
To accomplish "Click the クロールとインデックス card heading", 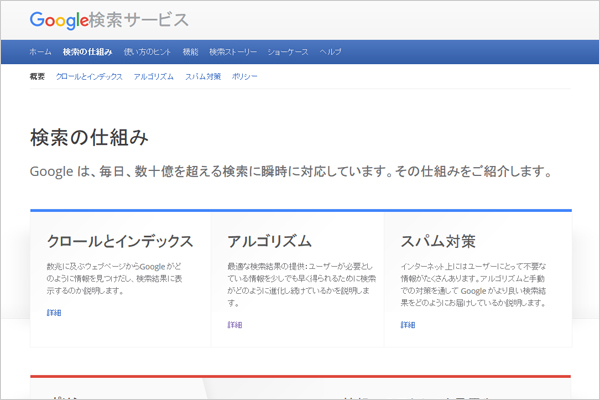I will [x=120, y=242].
